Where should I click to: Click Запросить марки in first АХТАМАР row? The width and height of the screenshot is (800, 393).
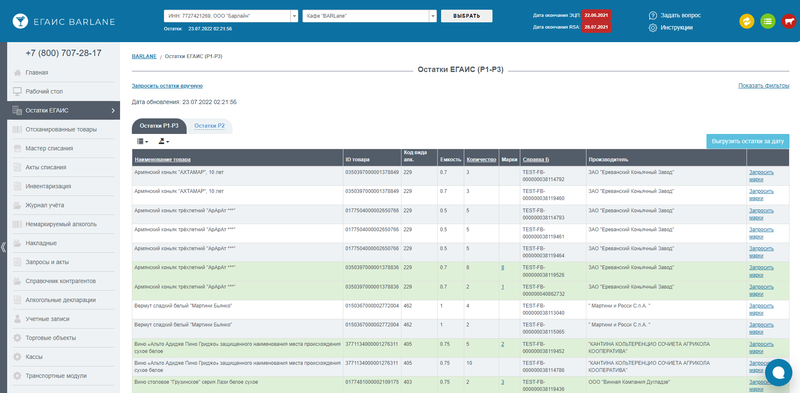point(761,176)
